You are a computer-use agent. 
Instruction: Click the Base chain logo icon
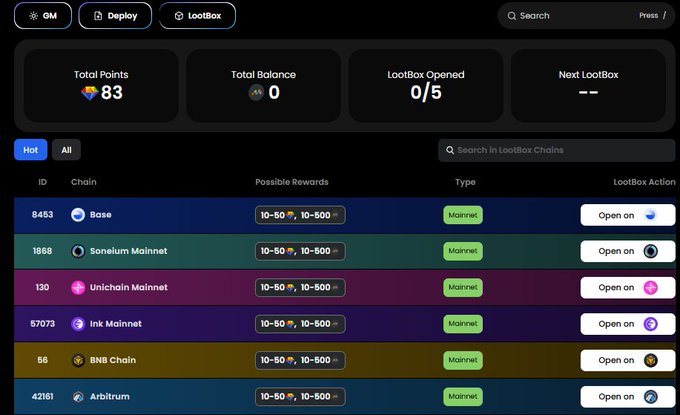[x=78, y=215]
